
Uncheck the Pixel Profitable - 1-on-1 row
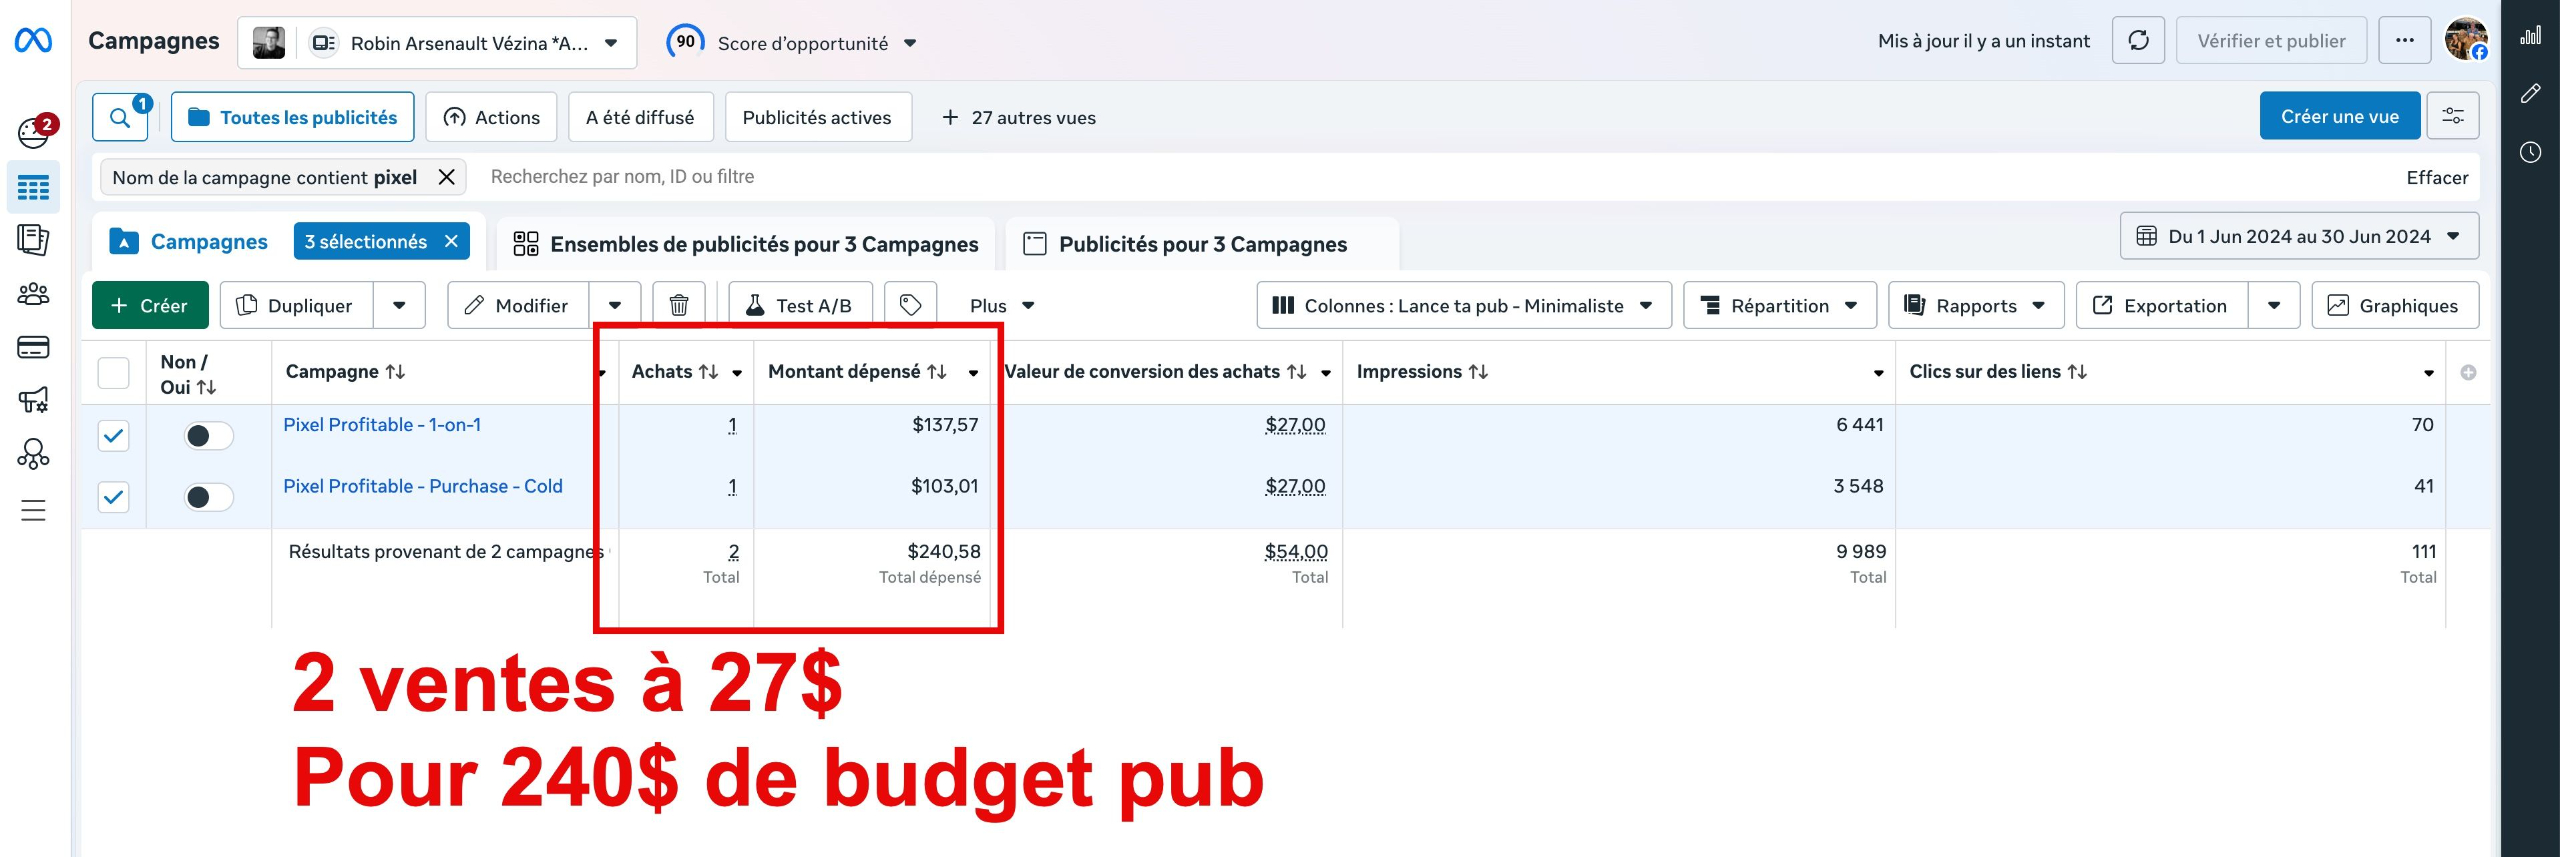coord(114,436)
